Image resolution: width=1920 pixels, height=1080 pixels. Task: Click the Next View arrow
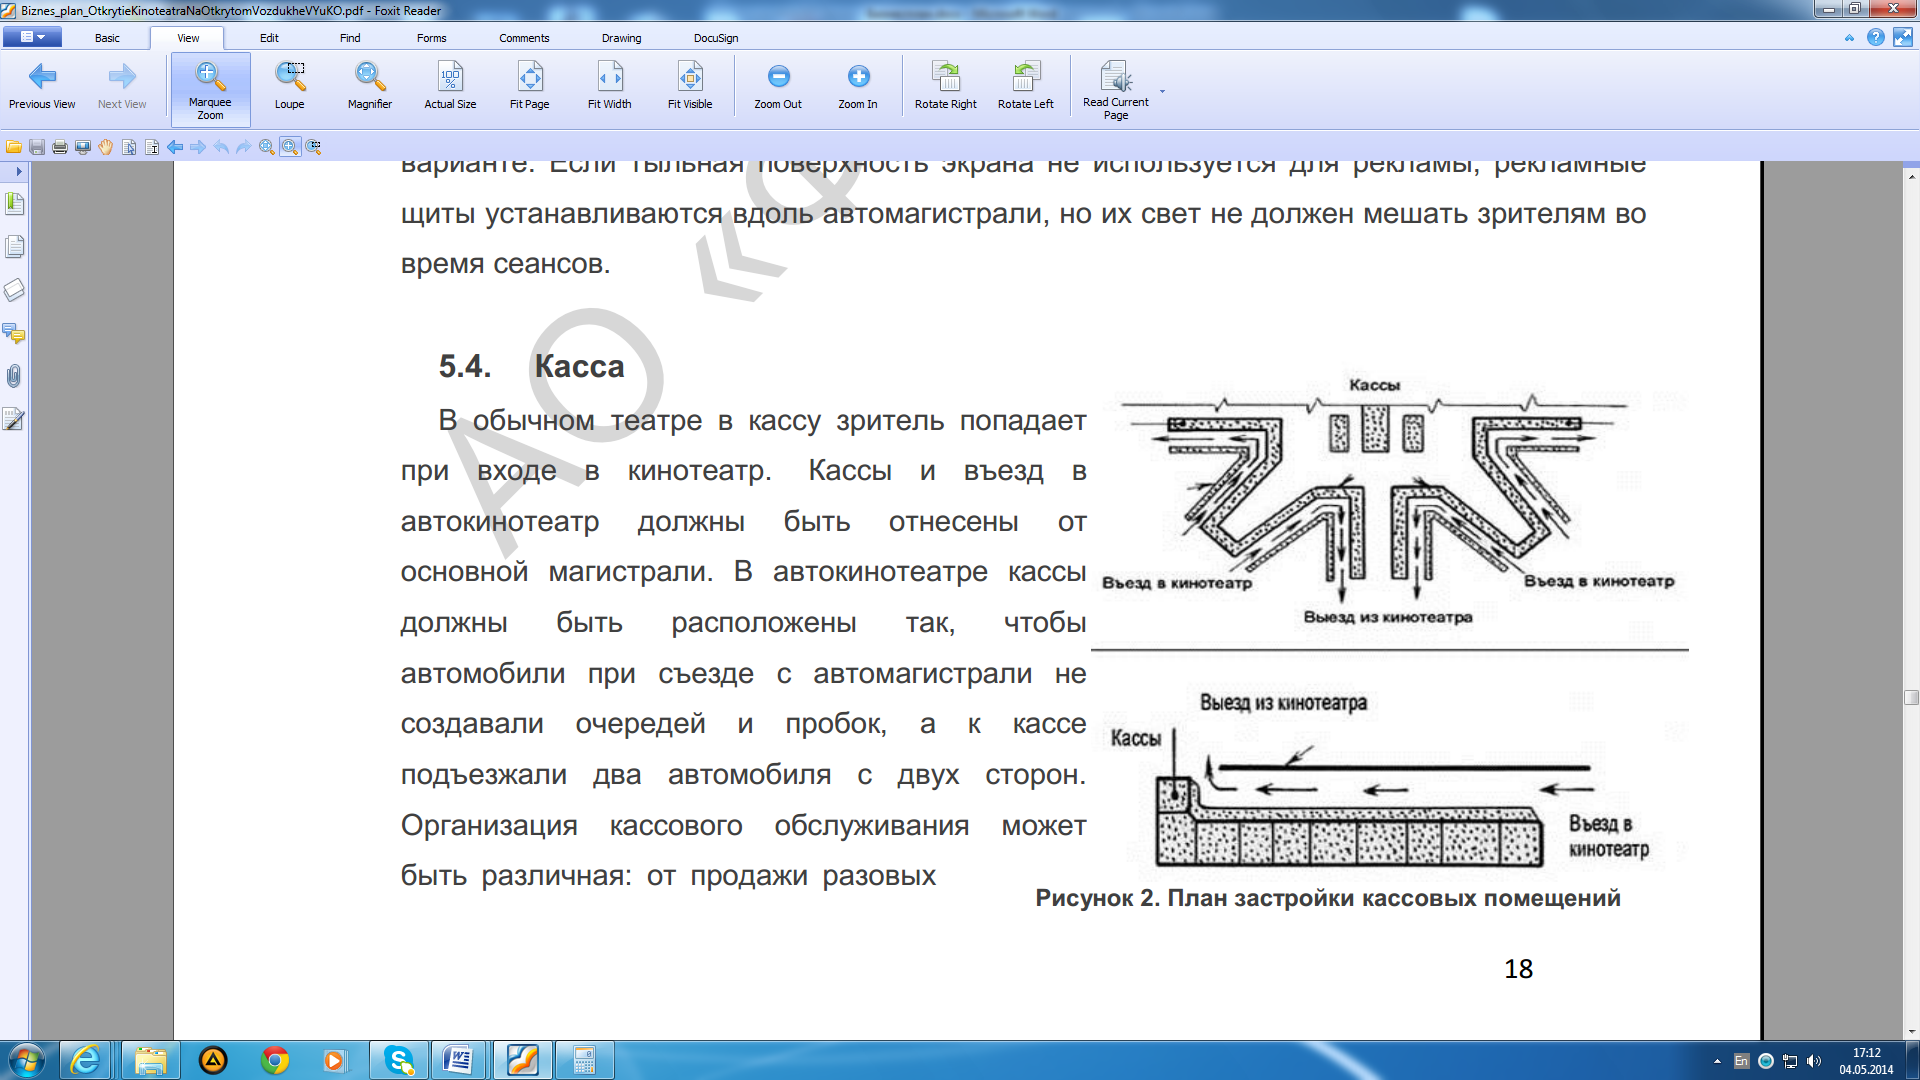coord(122,86)
